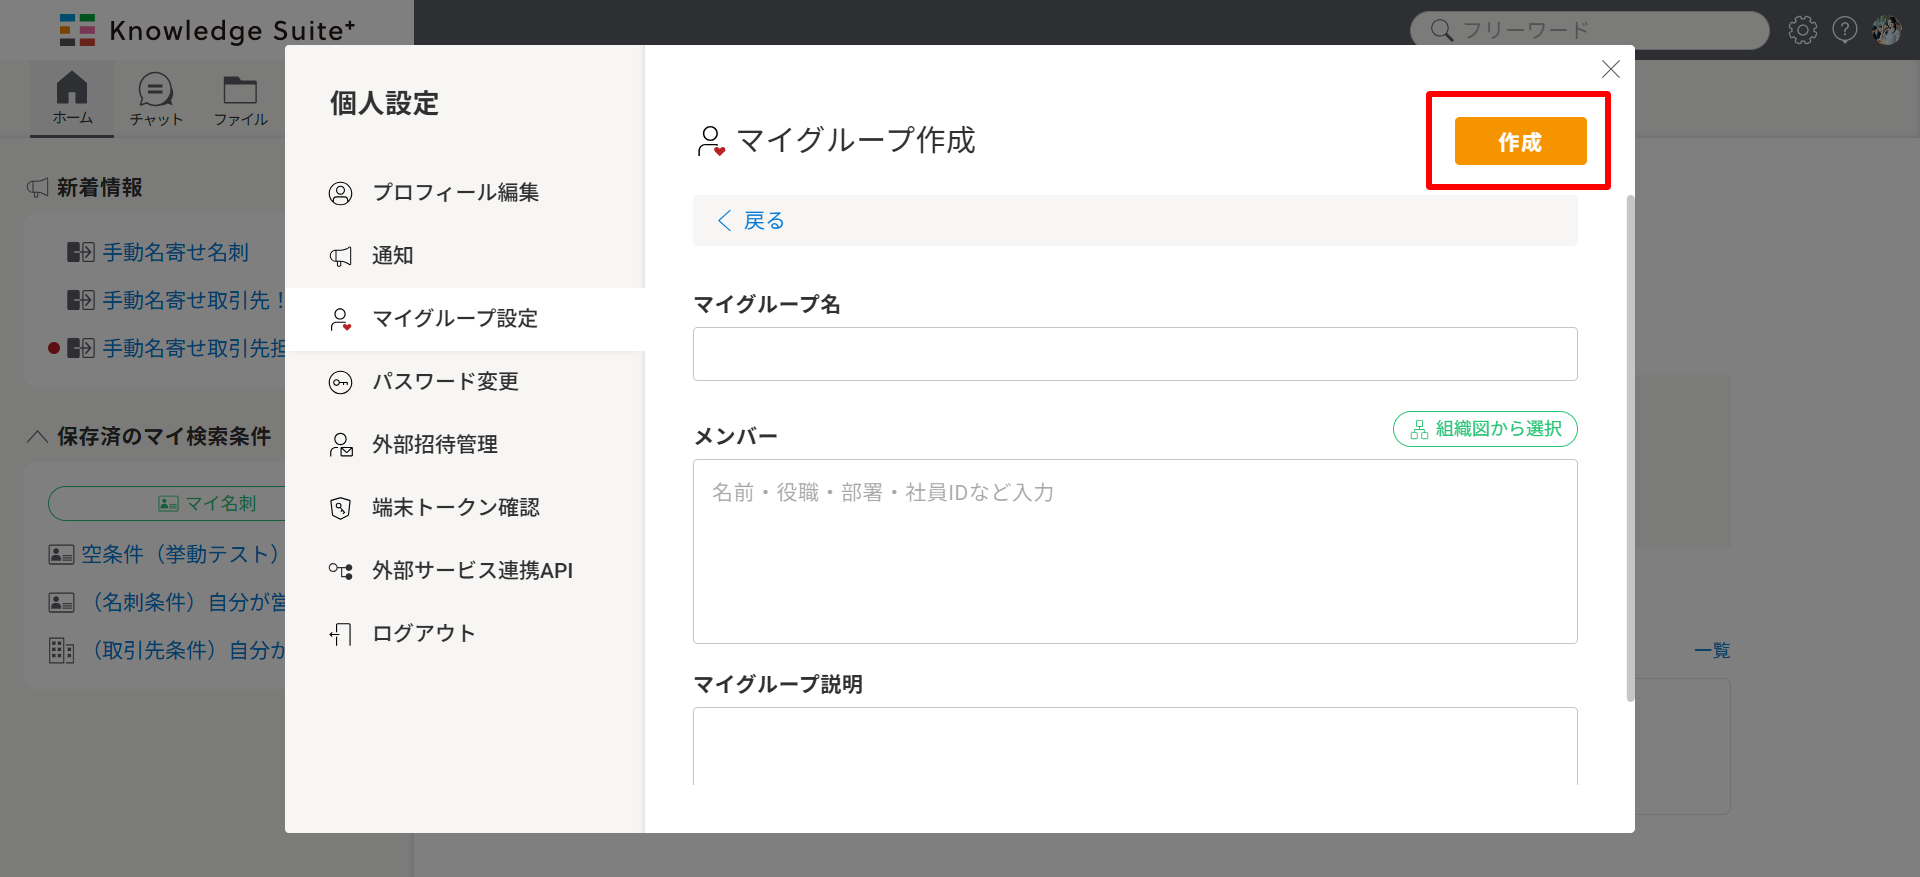This screenshot has height=877, width=1920.
Task: Click the user avatar in header
Action: click(1886, 30)
